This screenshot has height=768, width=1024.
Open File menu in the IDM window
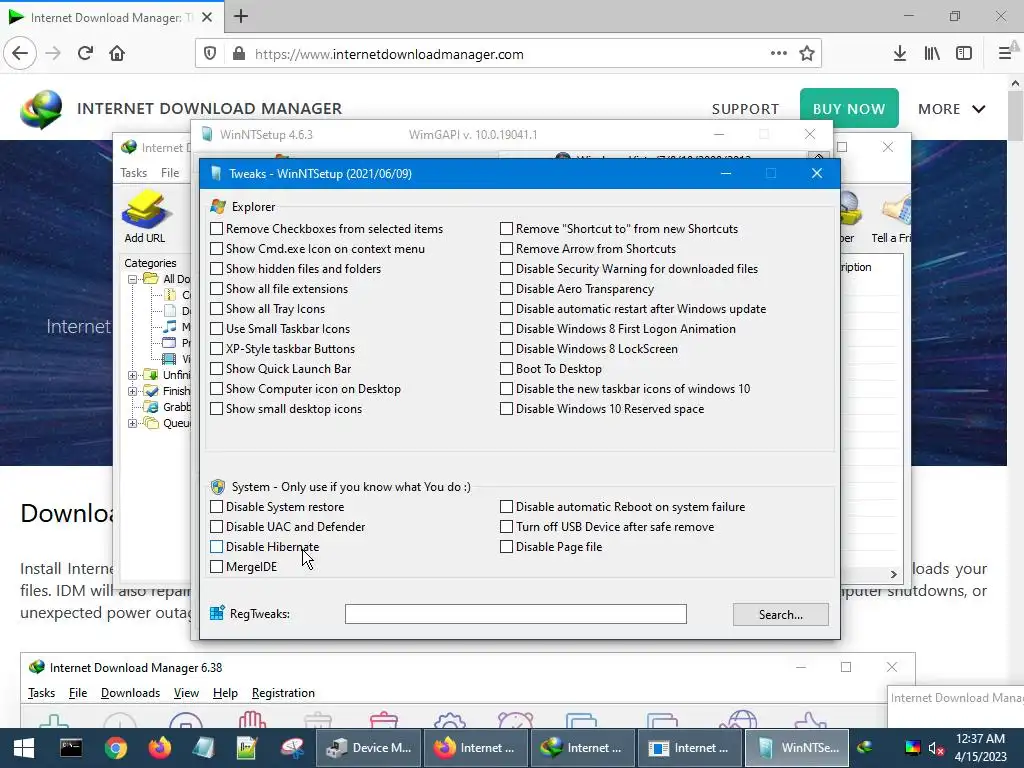(x=170, y=172)
